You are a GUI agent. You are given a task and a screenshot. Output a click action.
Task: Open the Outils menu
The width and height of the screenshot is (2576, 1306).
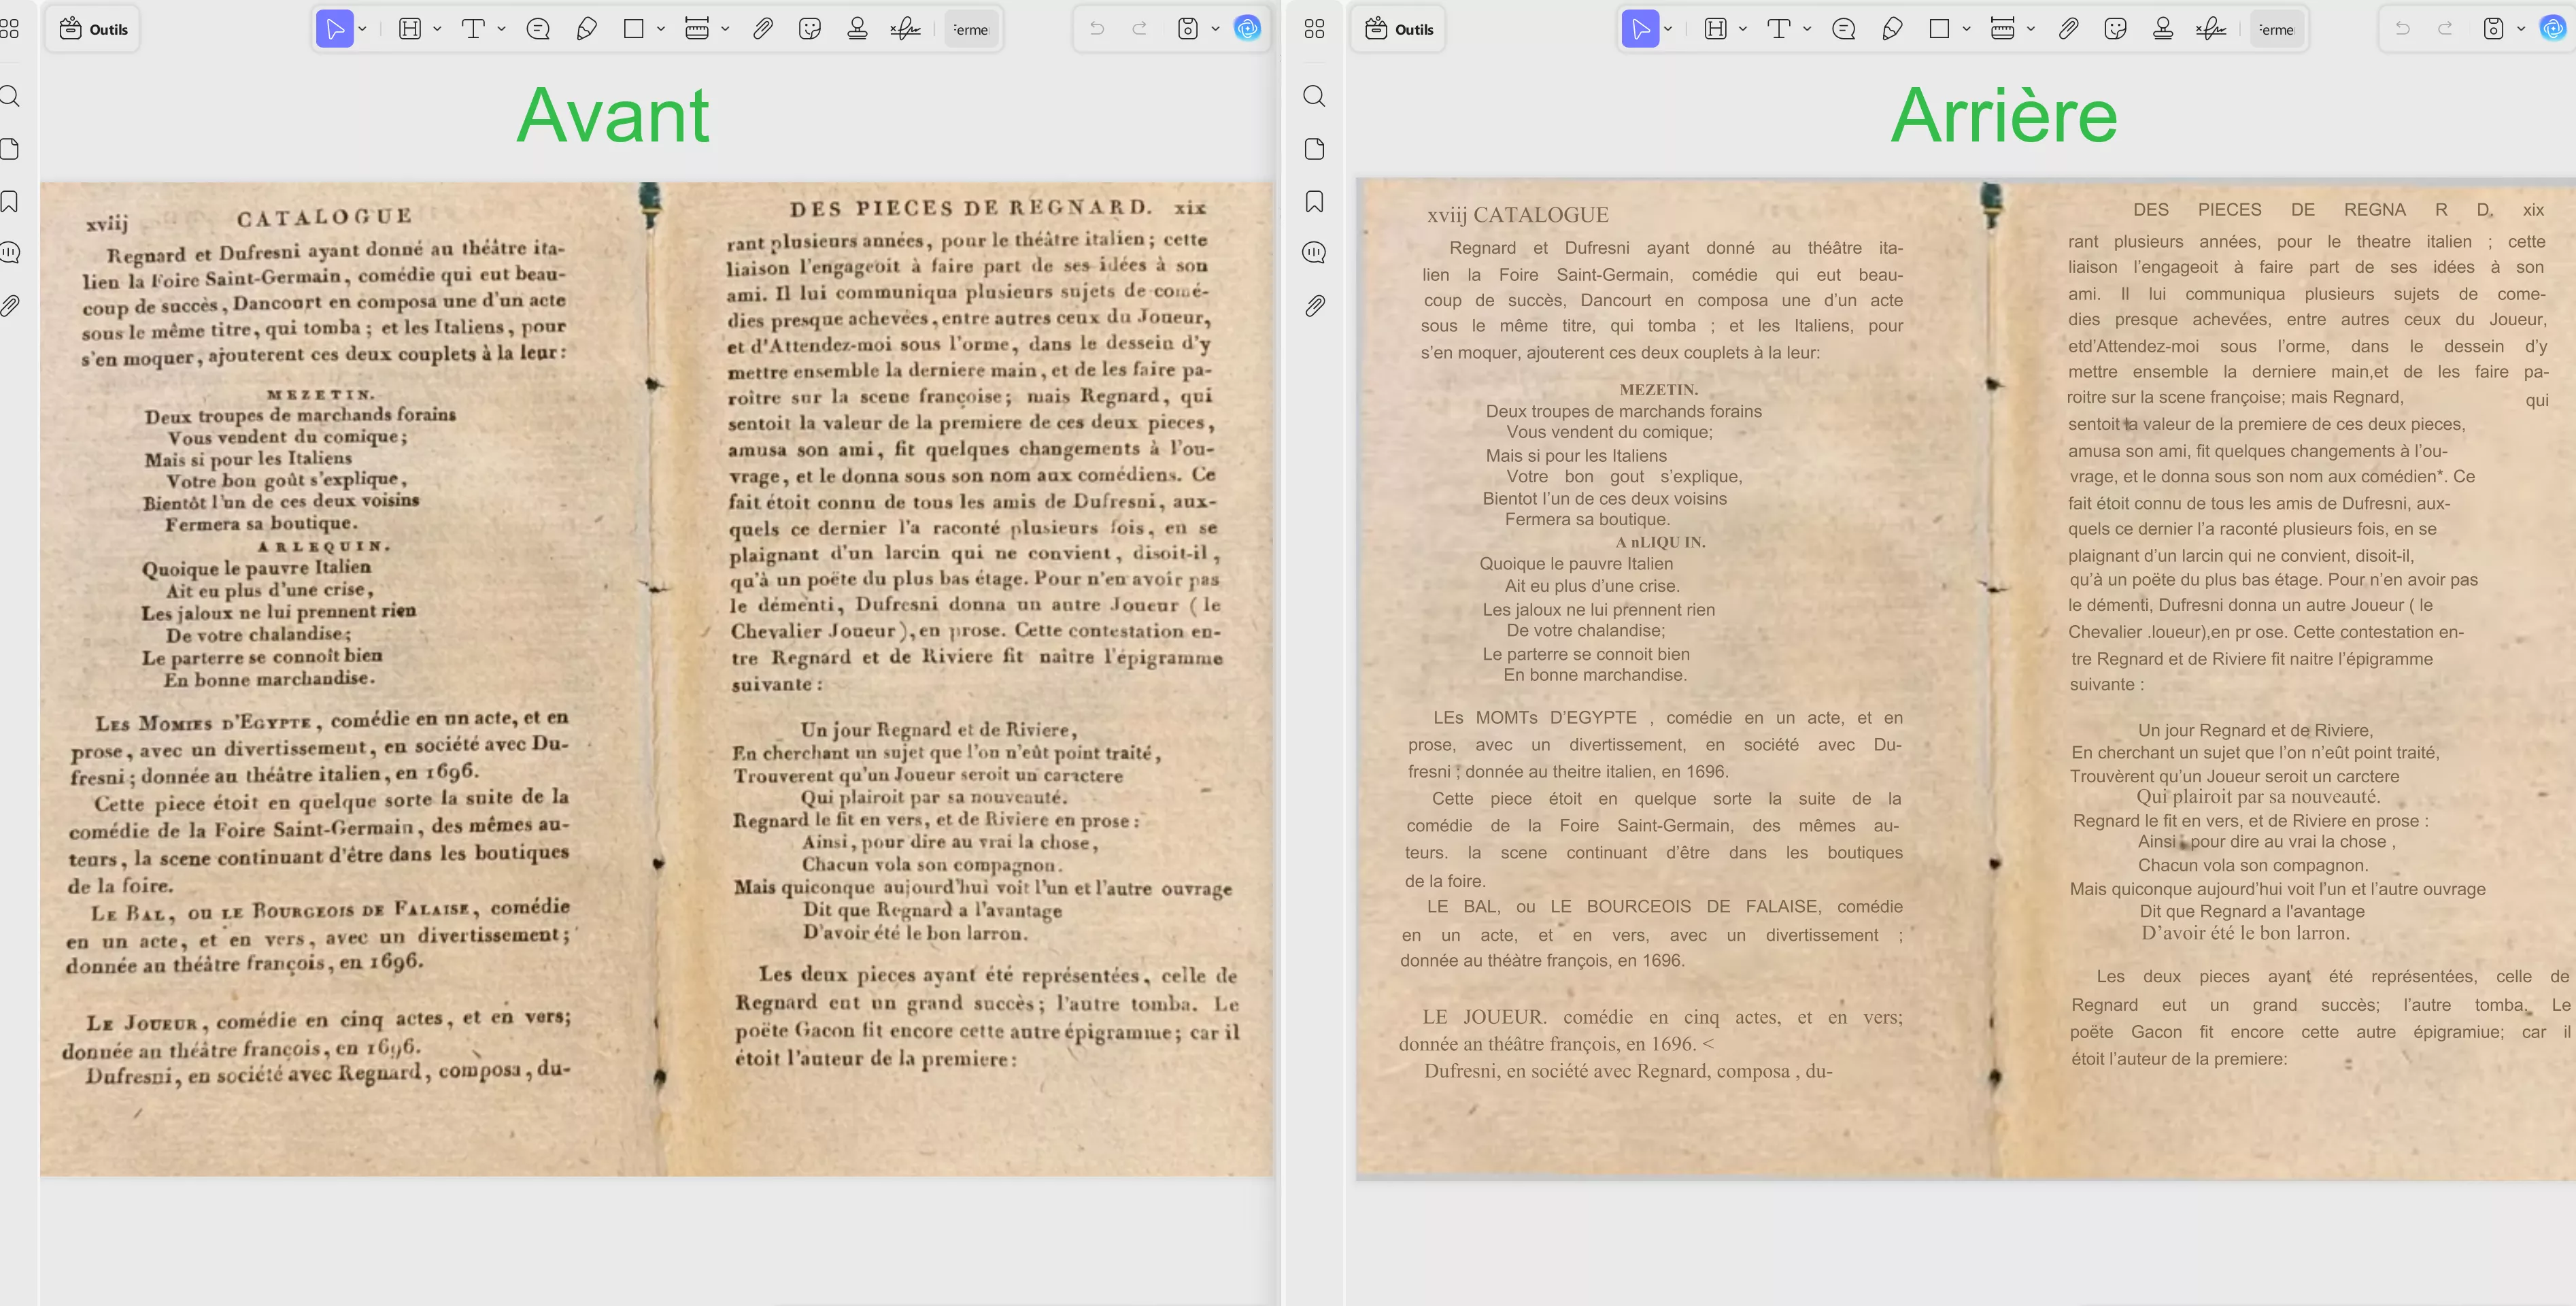point(92,28)
